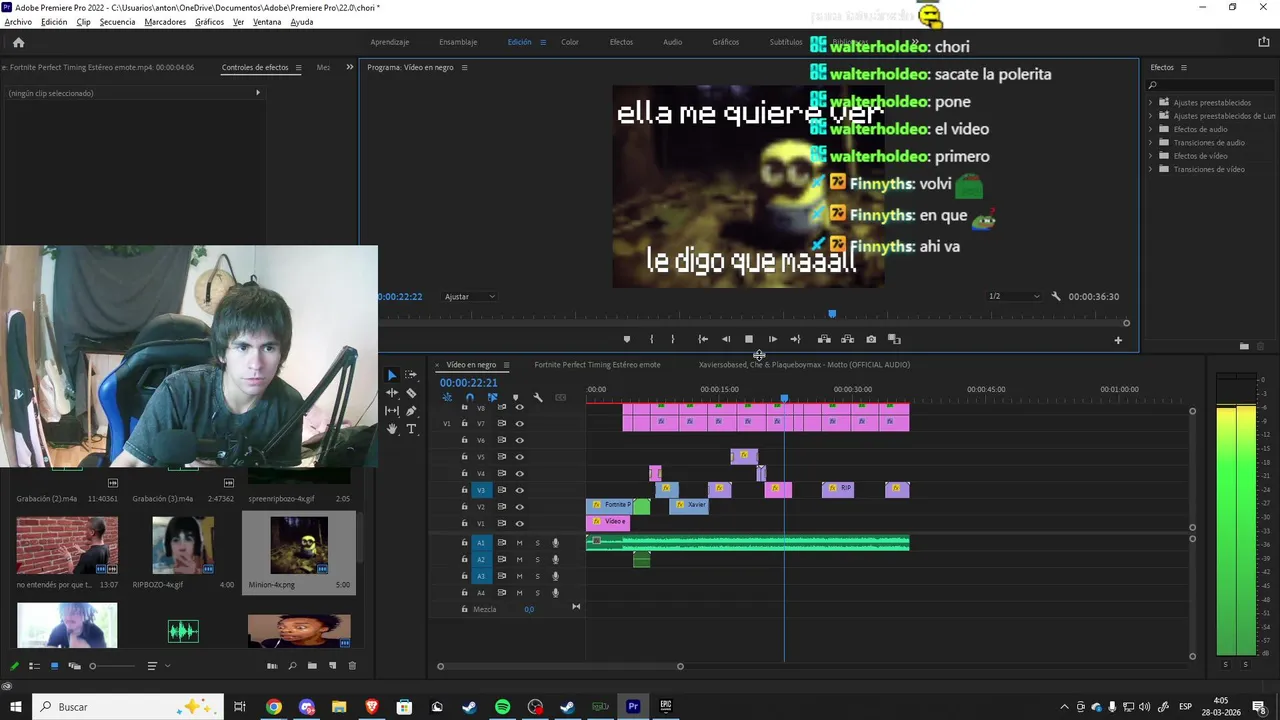Open the Edición workspace menu icon
Viewport: 1280px width, 720px height.
543,42
